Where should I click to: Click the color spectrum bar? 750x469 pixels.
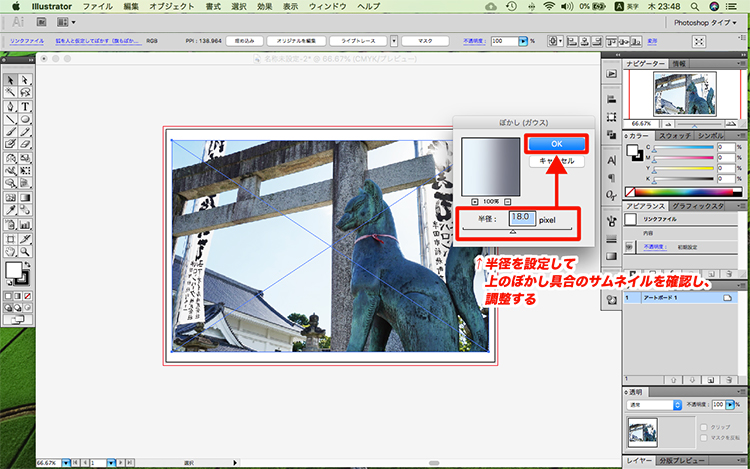pos(685,192)
